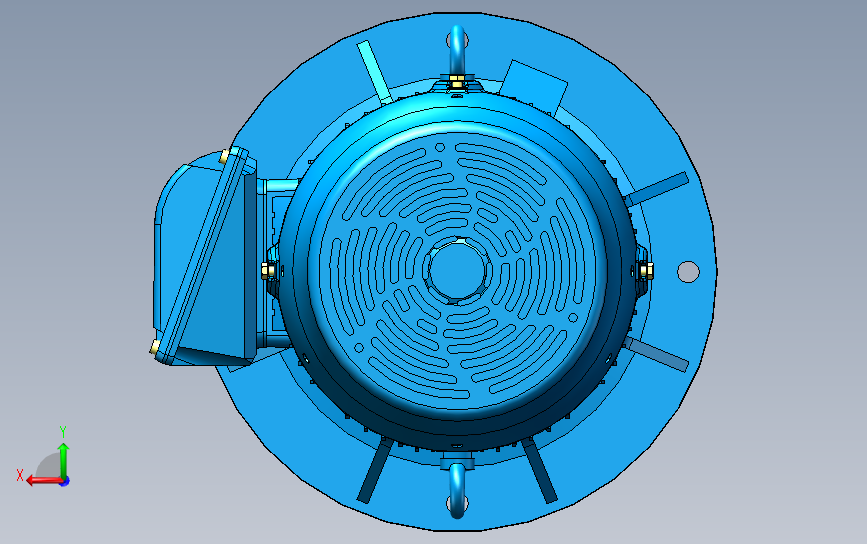The width and height of the screenshot is (867, 544).
Task: Select the lower-right stiffening rib near flange edge
Action: point(657,354)
